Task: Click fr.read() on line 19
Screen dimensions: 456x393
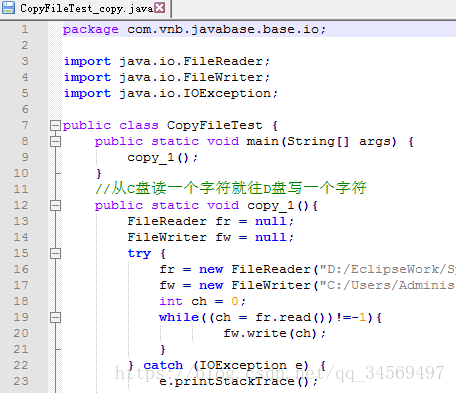Action: pos(290,317)
